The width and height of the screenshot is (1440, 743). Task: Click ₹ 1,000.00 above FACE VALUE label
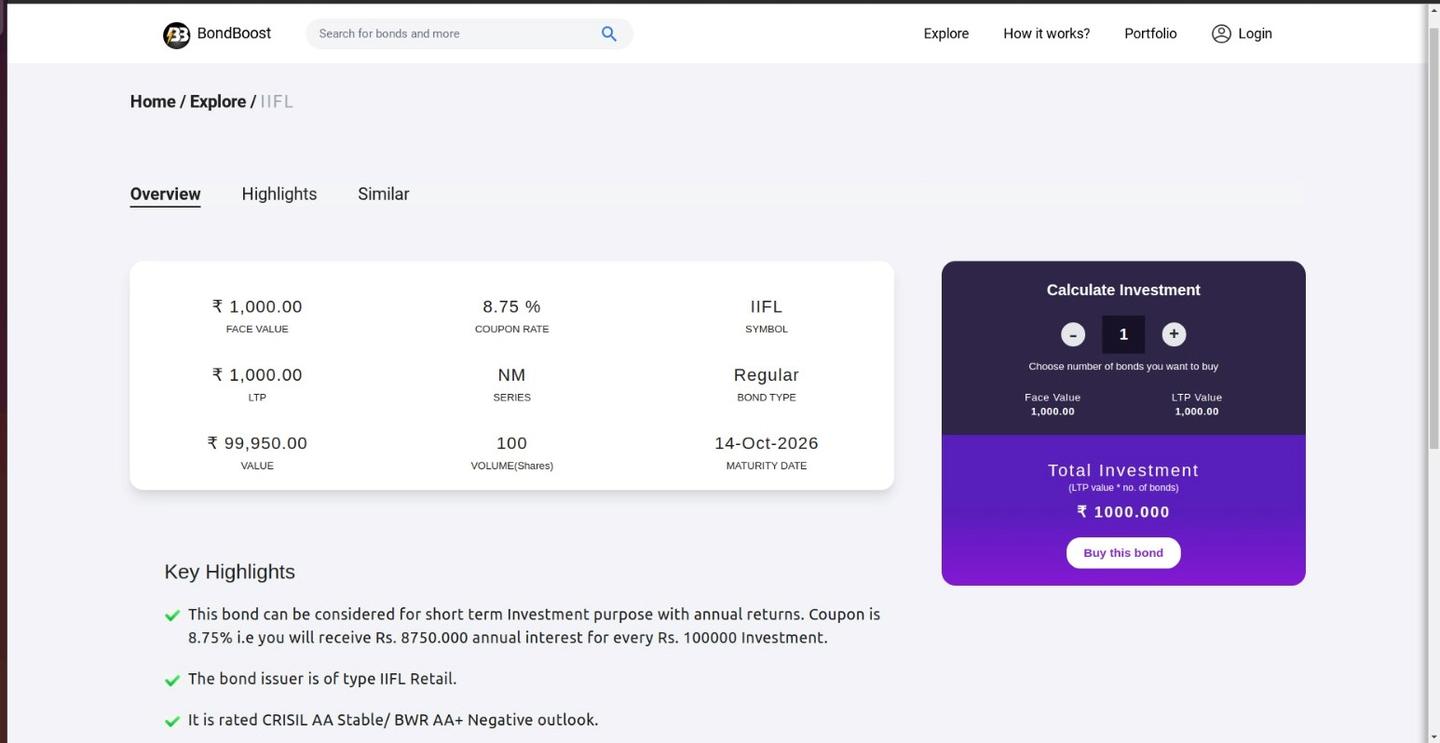pyautogui.click(x=257, y=307)
